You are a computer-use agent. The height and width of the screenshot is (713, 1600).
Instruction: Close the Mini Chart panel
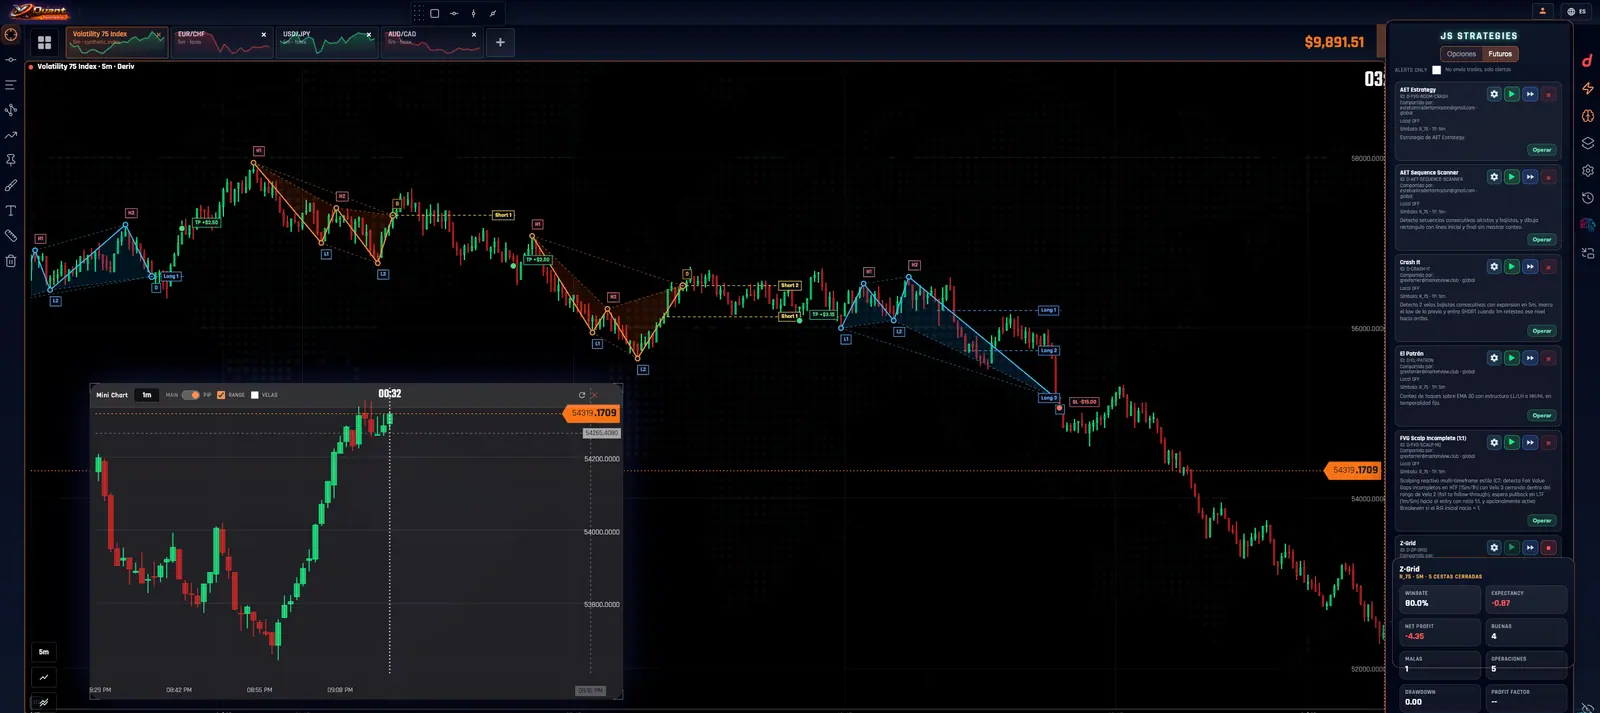[594, 395]
